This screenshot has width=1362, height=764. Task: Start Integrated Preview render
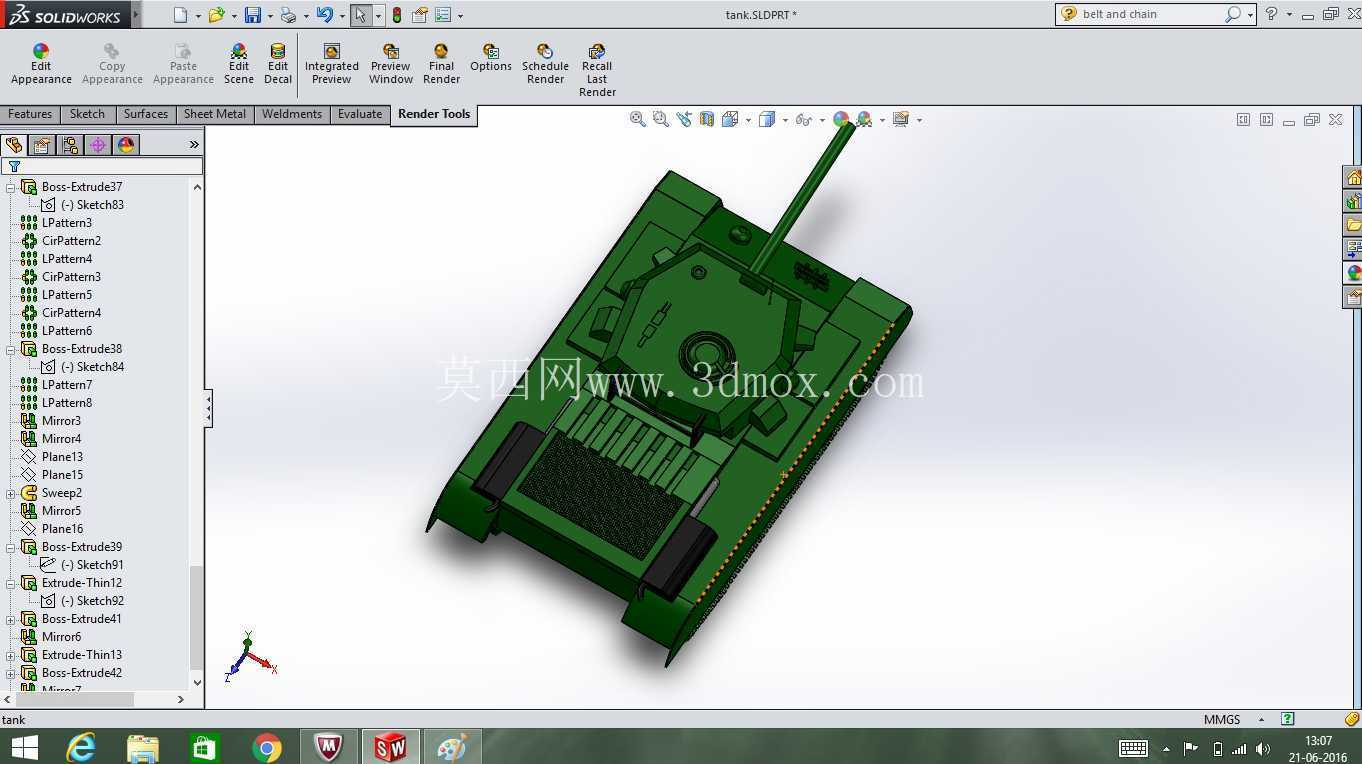[x=332, y=64]
